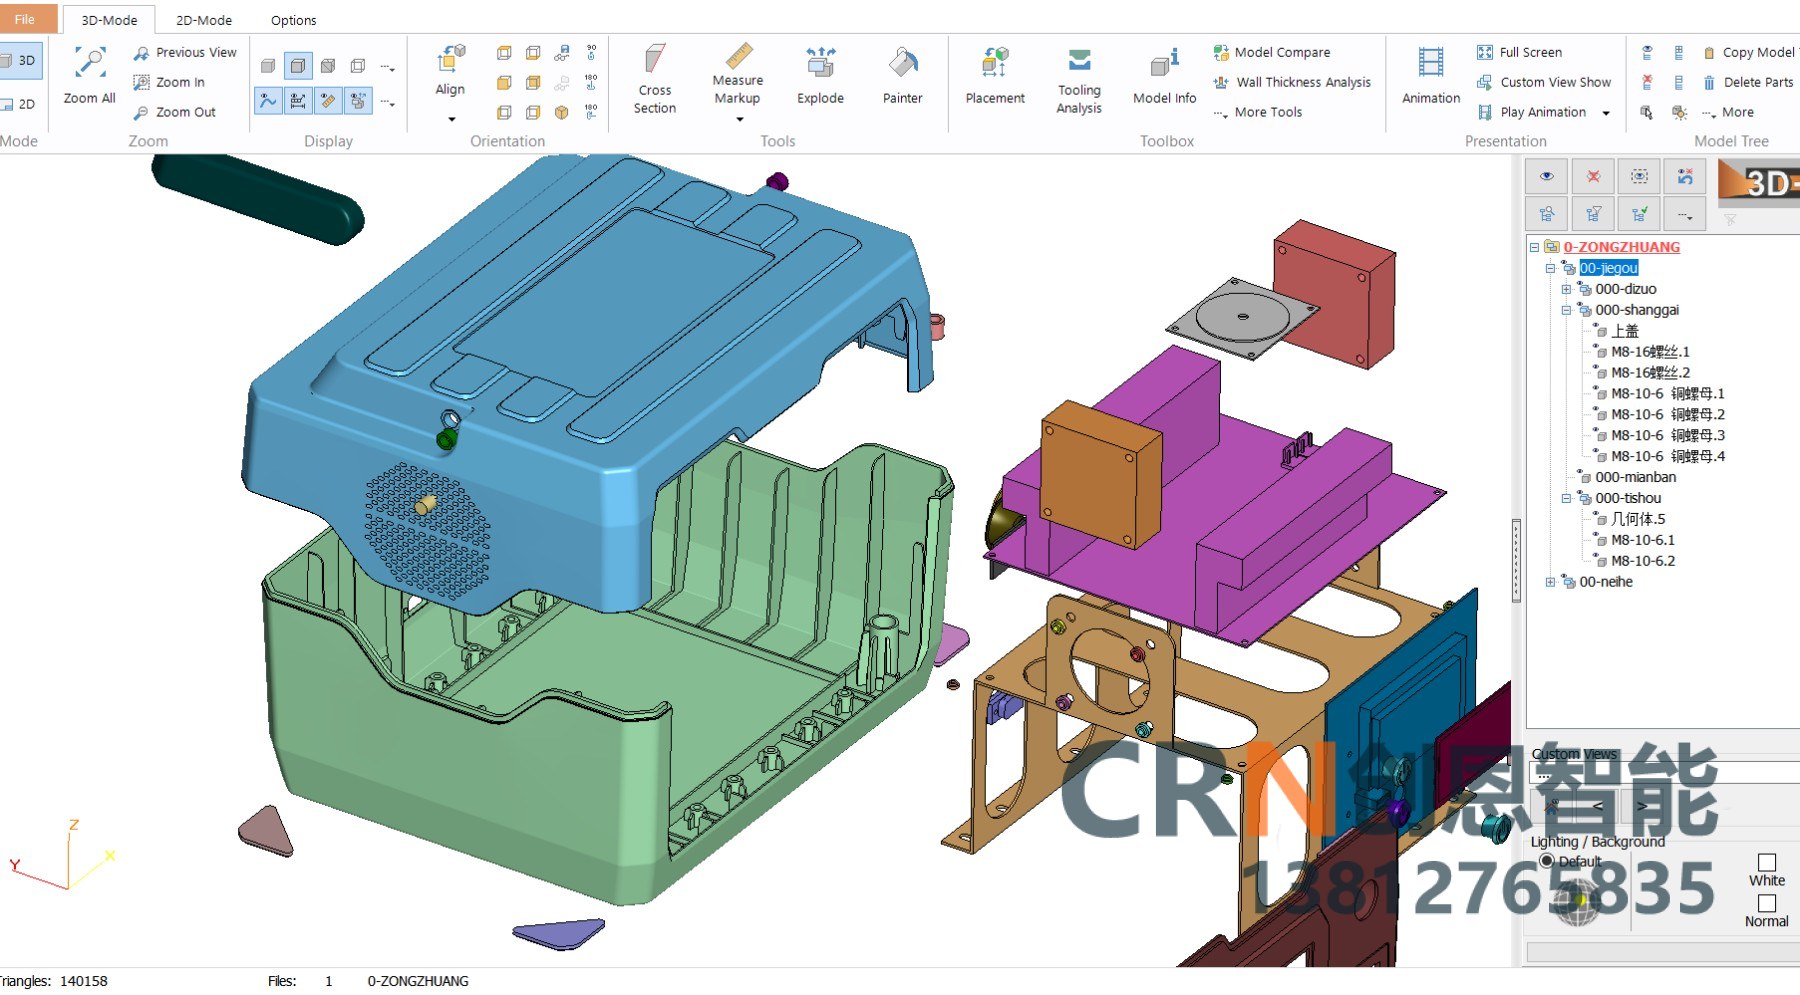Open the File menu
This screenshot has width=1800, height=995.
pyautogui.click(x=25, y=19)
